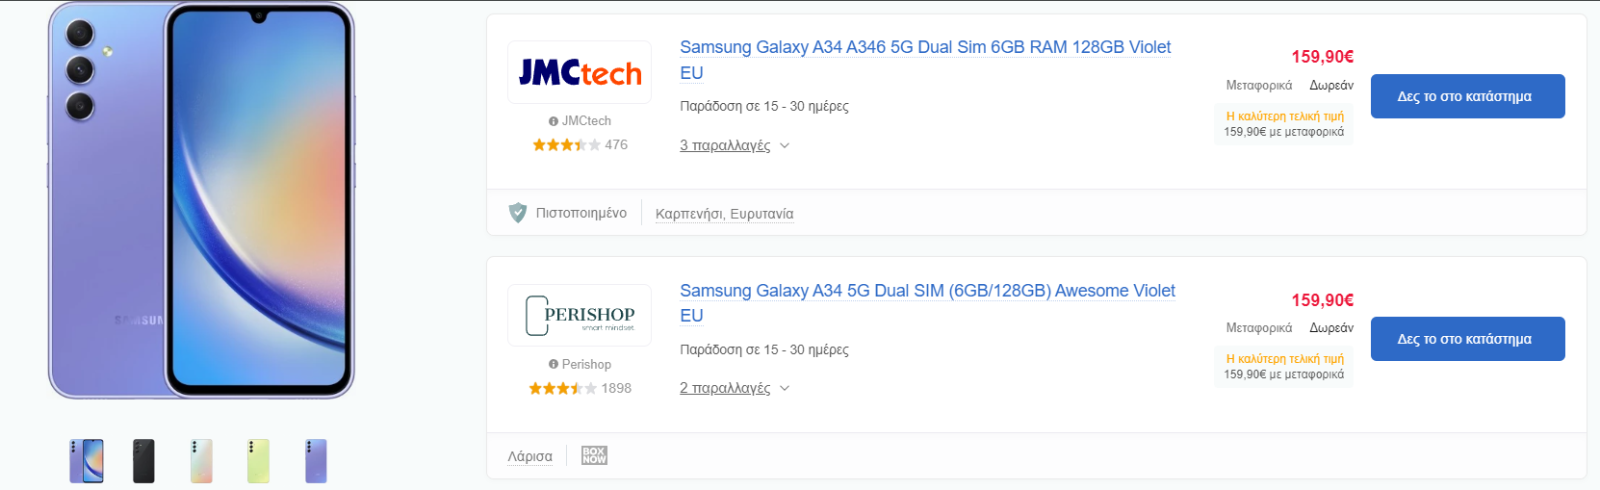This screenshot has width=1600, height=490.
Task: Expand the 2 παραλλαγές variants dropdown
Action: click(735, 388)
